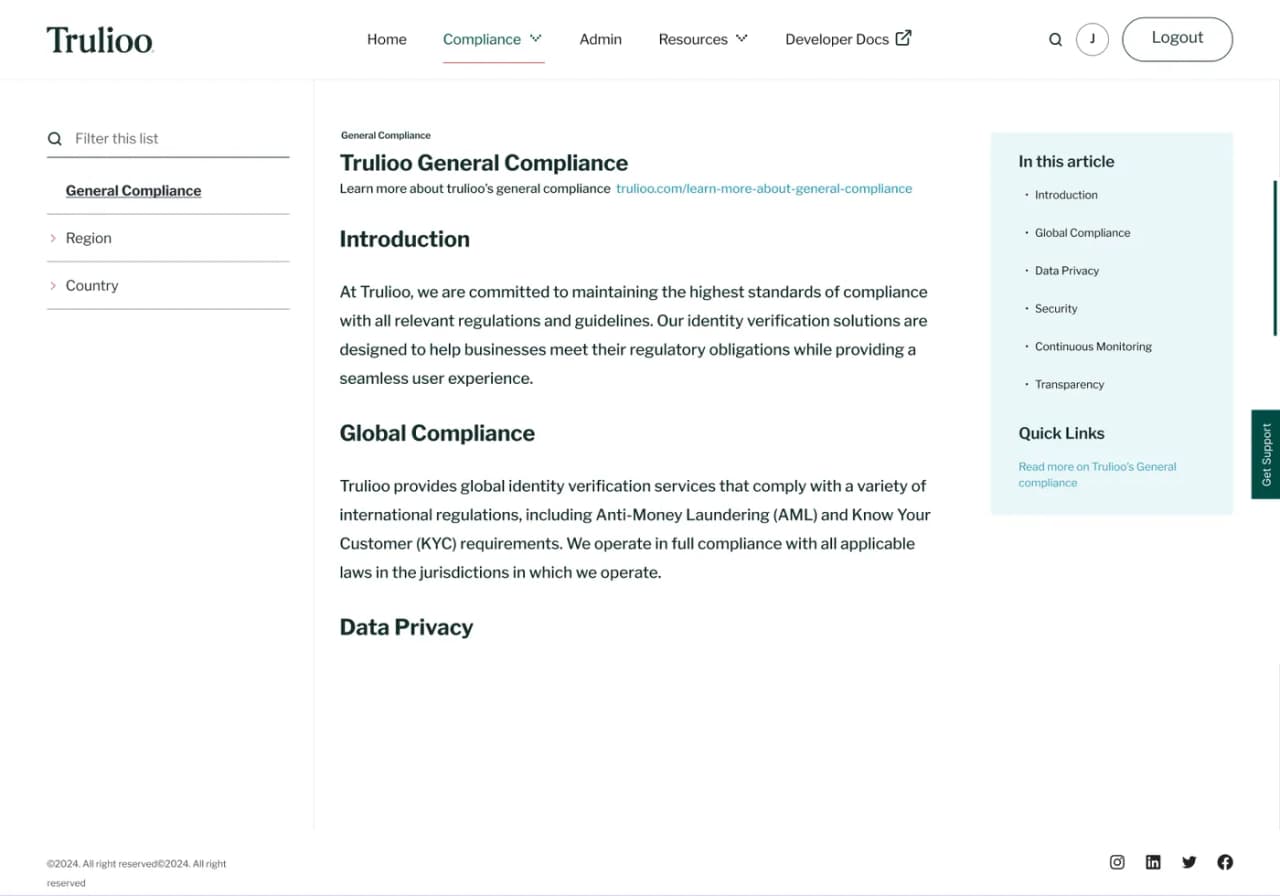Click the Logout button

click(1177, 39)
